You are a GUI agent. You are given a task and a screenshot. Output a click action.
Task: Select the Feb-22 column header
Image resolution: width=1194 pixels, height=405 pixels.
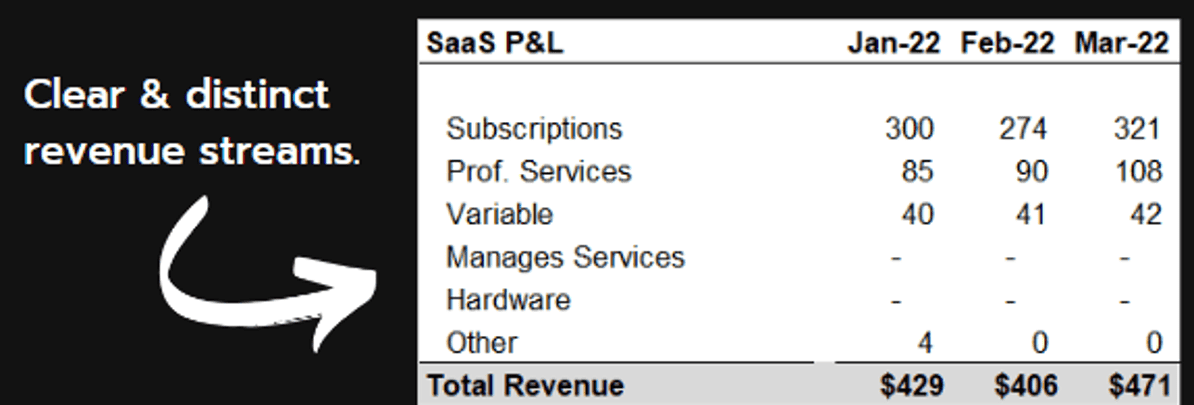coord(1007,43)
